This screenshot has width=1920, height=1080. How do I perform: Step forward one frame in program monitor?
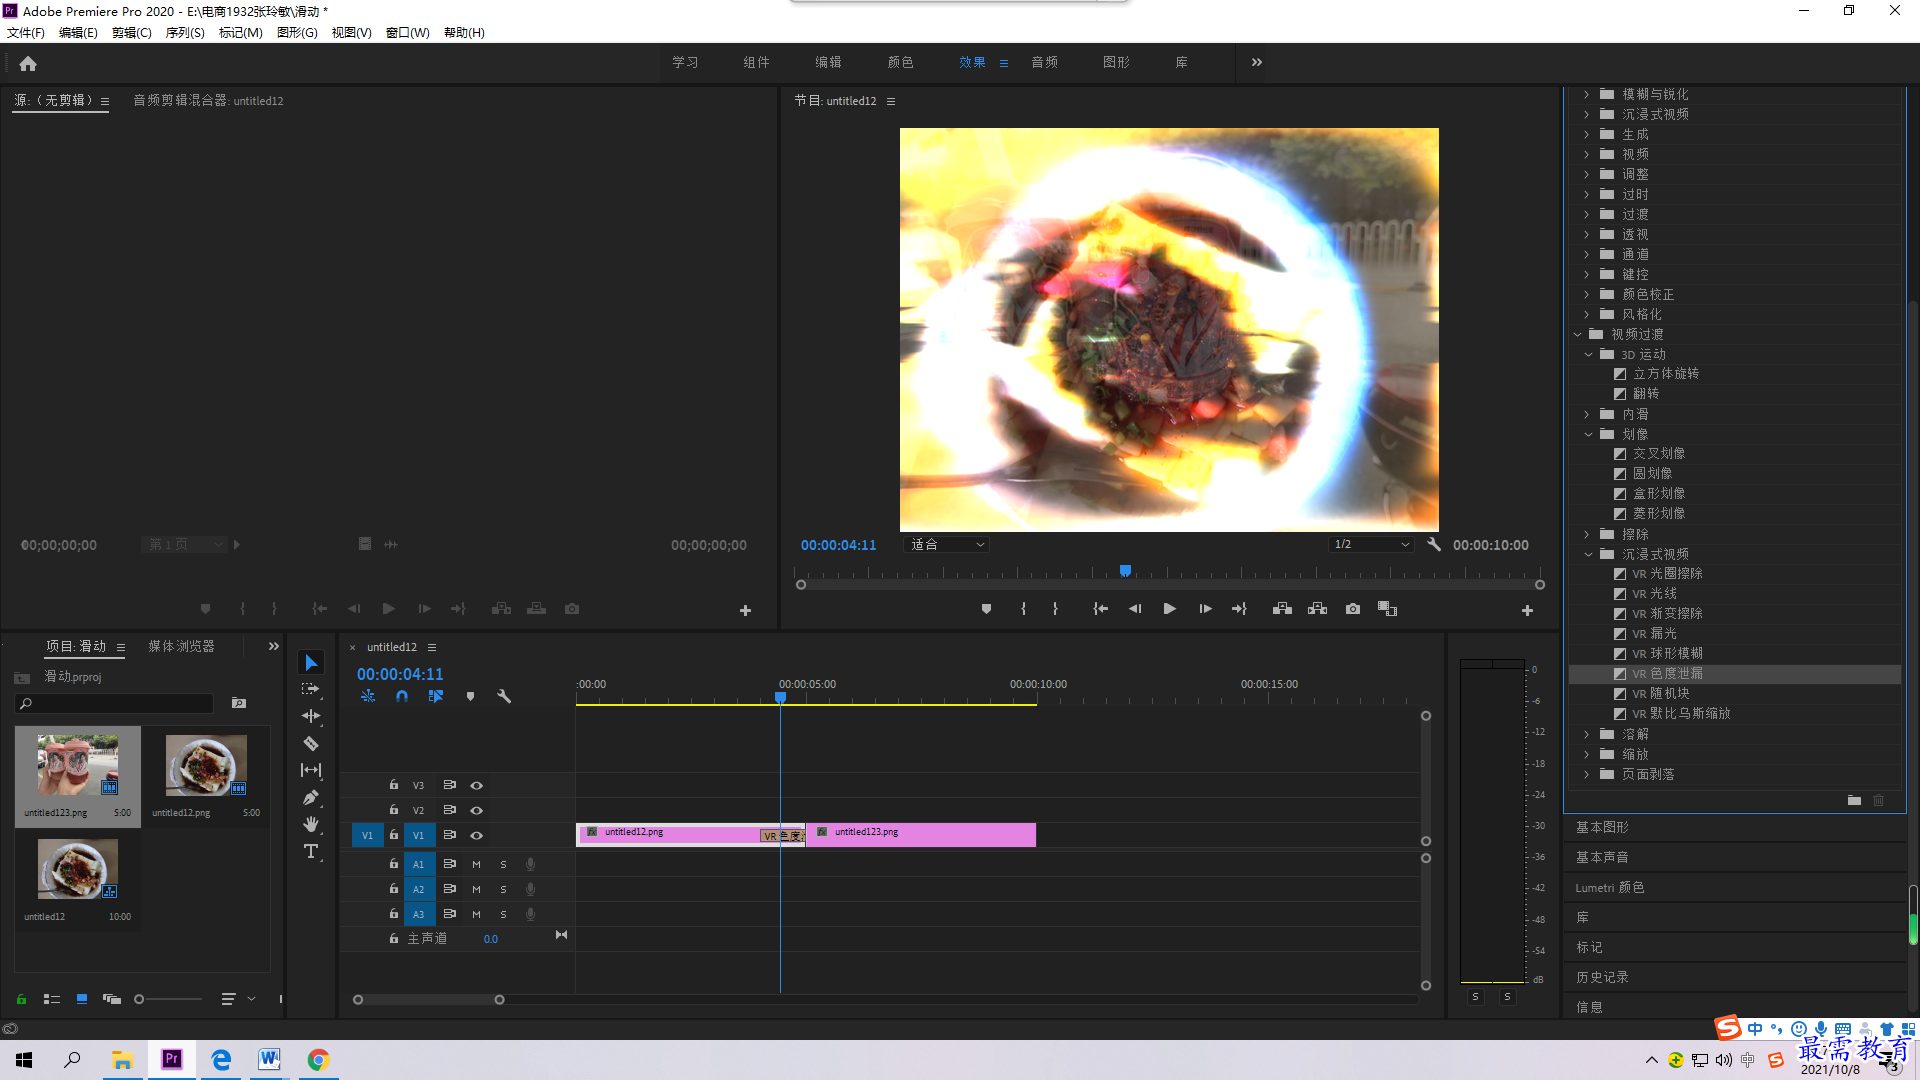[x=1205, y=609]
